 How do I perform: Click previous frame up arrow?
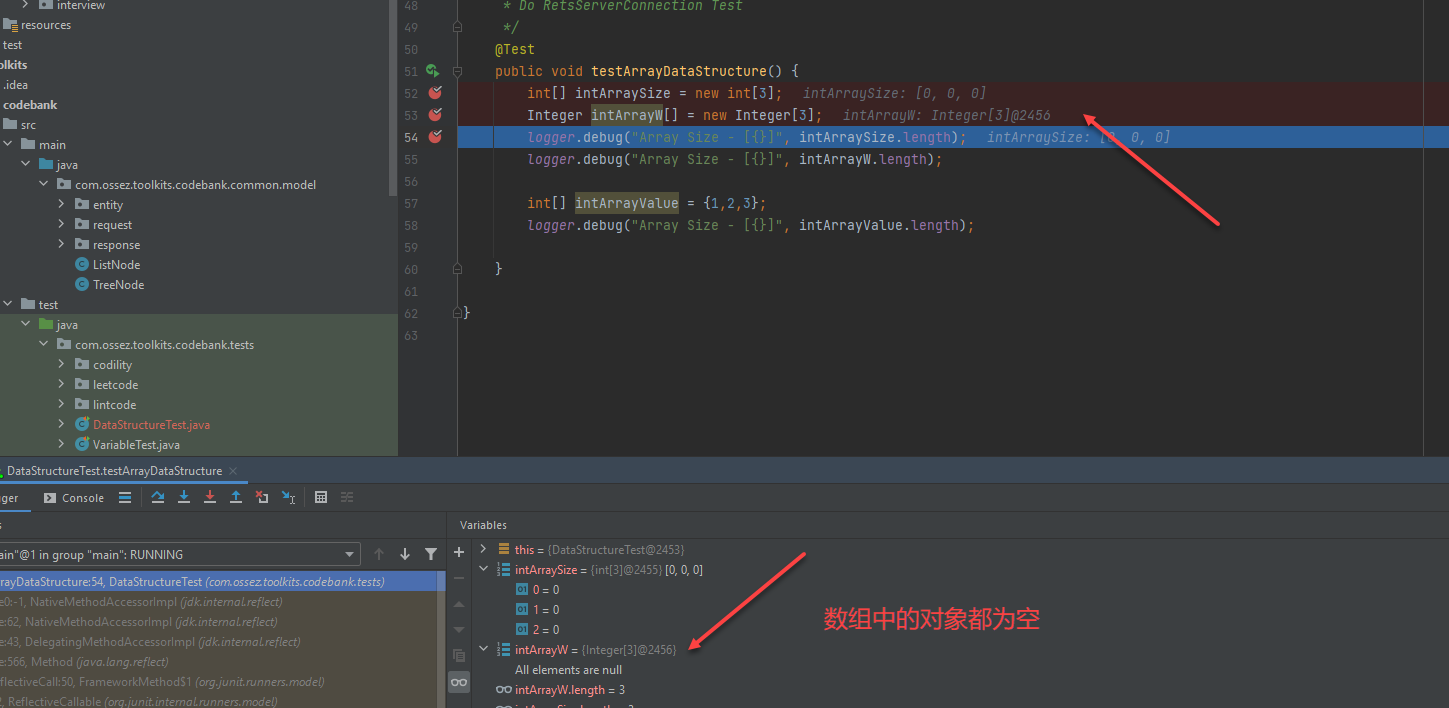(x=379, y=554)
